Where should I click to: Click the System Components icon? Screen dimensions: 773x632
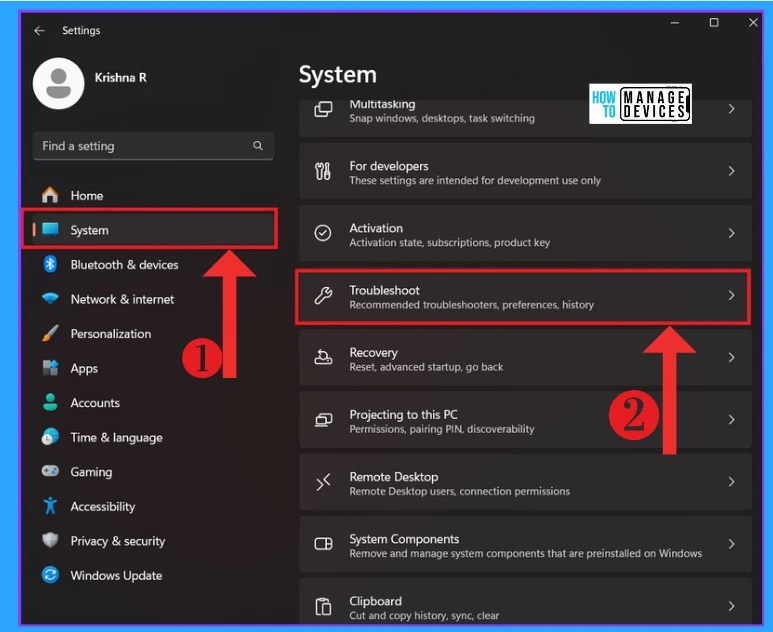tap(323, 544)
